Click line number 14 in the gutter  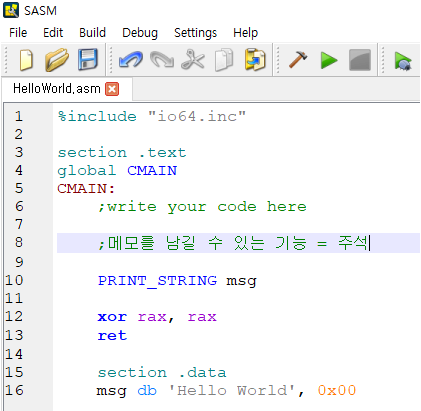pos(14,354)
